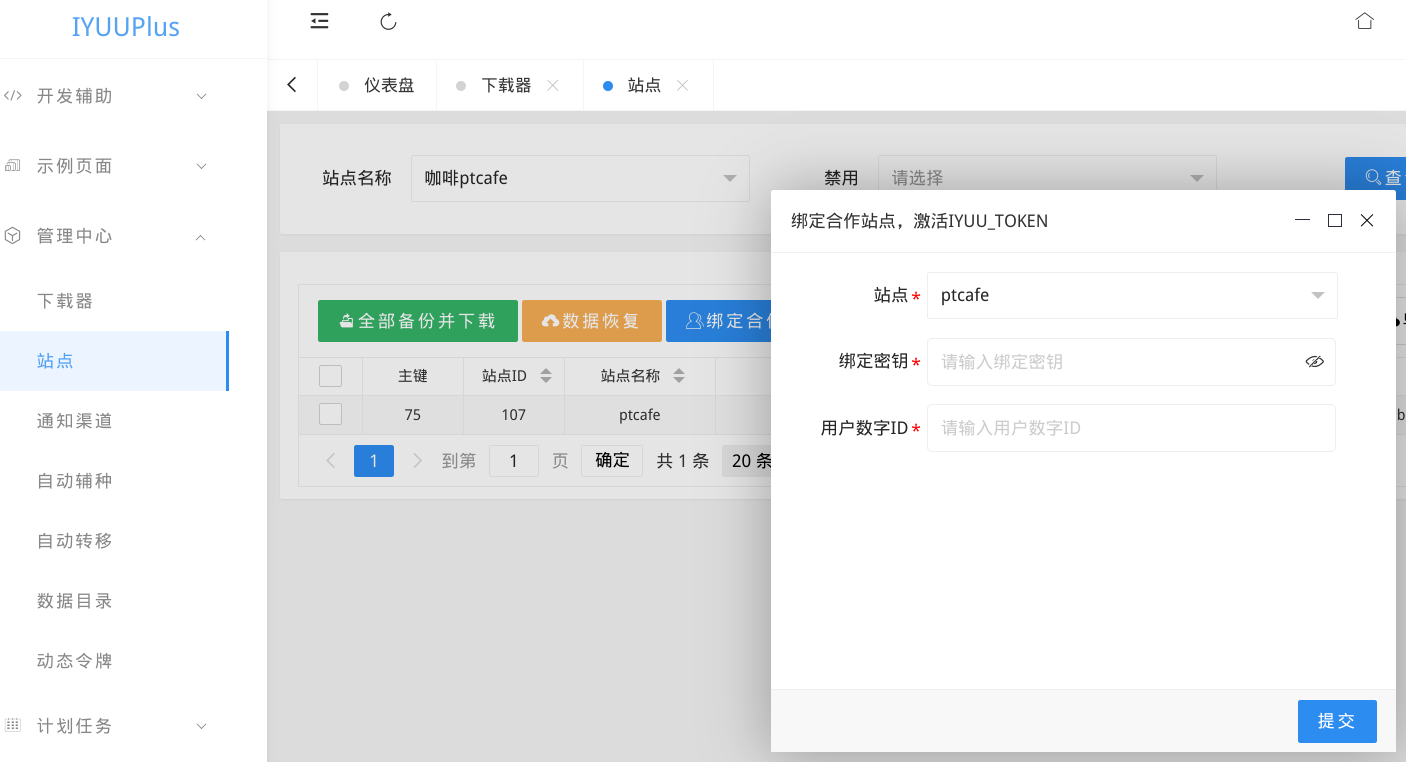Tick the checkbox for row 75
The width and height of the screenshot is (1406, 762).
(x=330, y=414)
